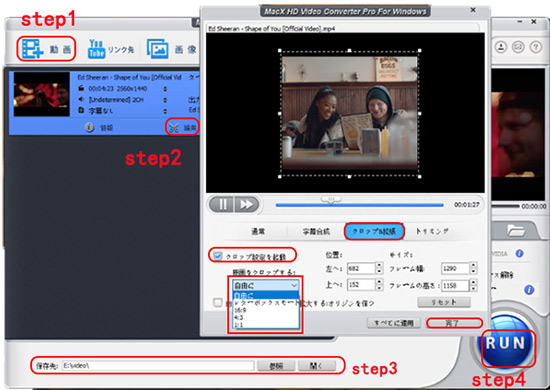Click the info (情報) icon under video
The image size is (550, 390).
[x=89, y=127]
